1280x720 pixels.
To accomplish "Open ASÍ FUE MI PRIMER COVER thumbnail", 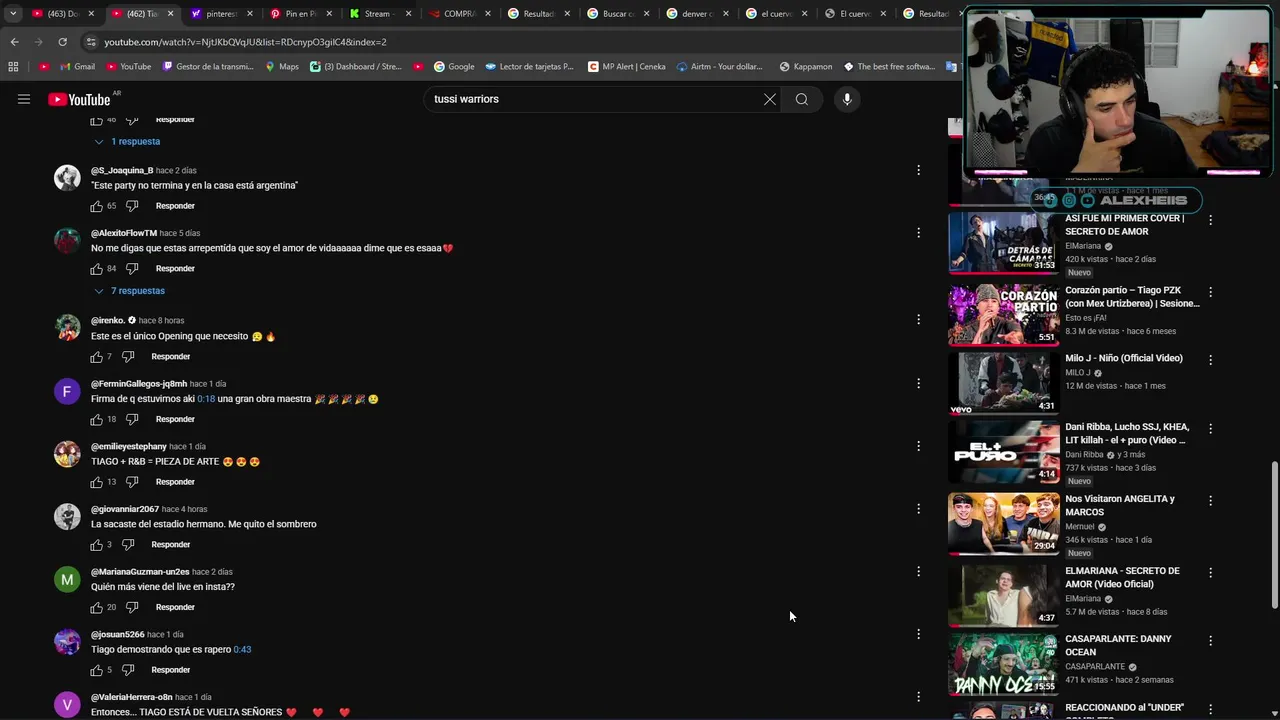I will coord(1003,242).
